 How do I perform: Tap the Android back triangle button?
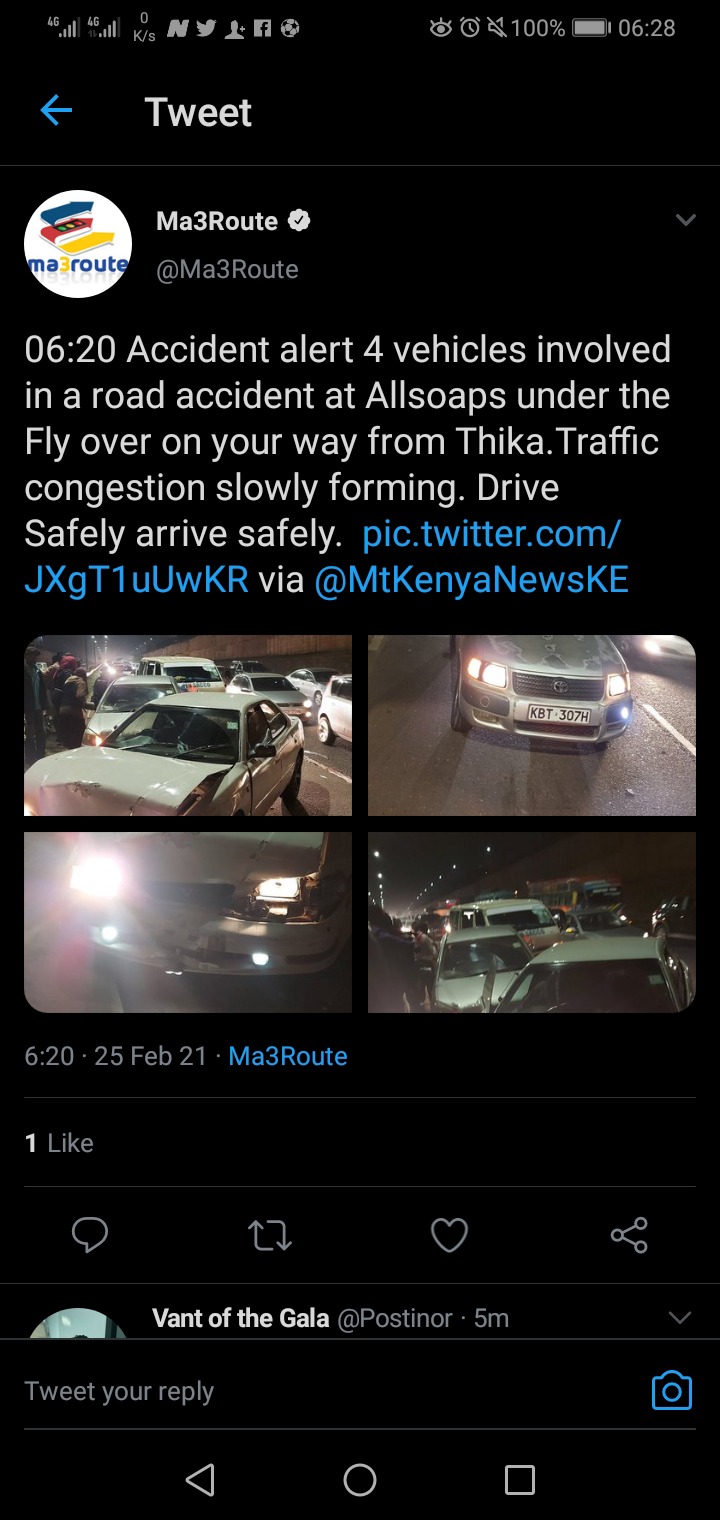point(200,1480)
